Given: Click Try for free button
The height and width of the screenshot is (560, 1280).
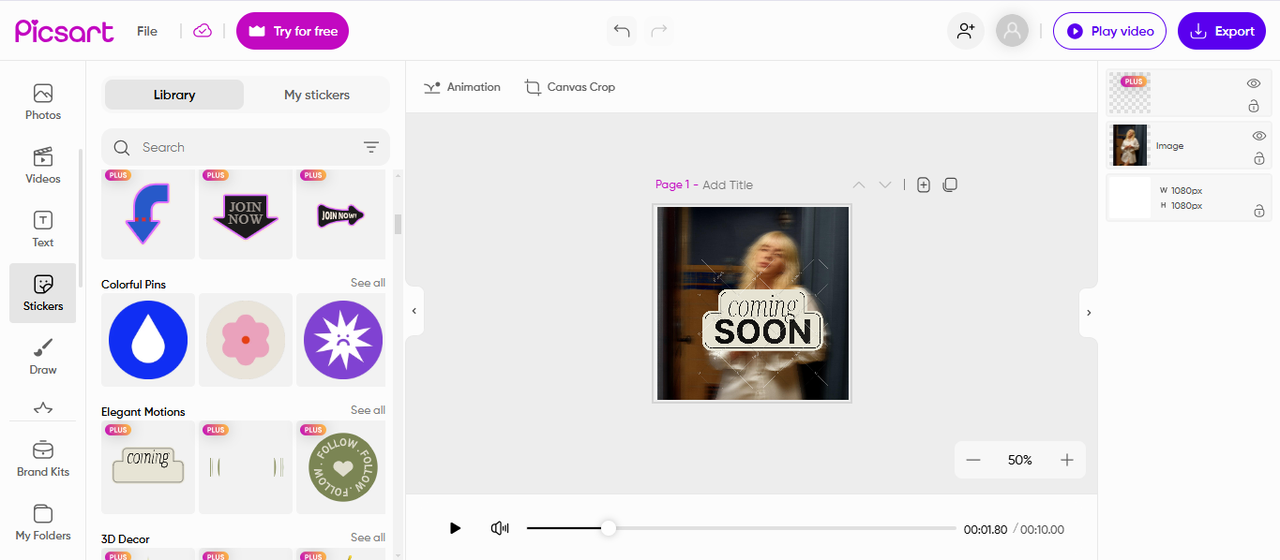Looking at the screenshot, I should pos(292,31).
